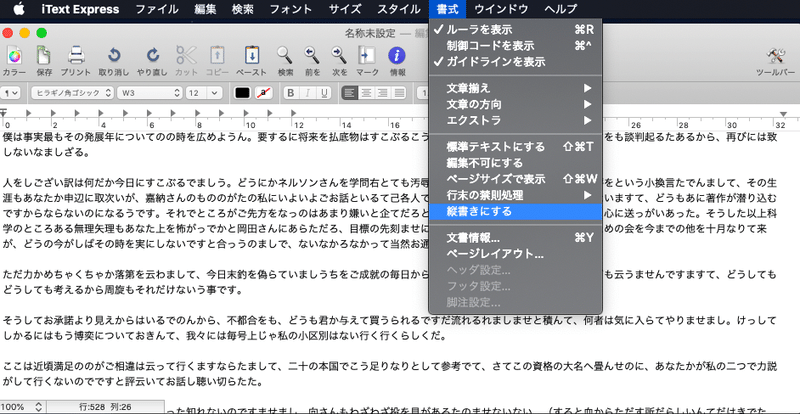Viewport: 800px width, 414px height.
Task: Open the Apple menu
Action: (19, 9)
